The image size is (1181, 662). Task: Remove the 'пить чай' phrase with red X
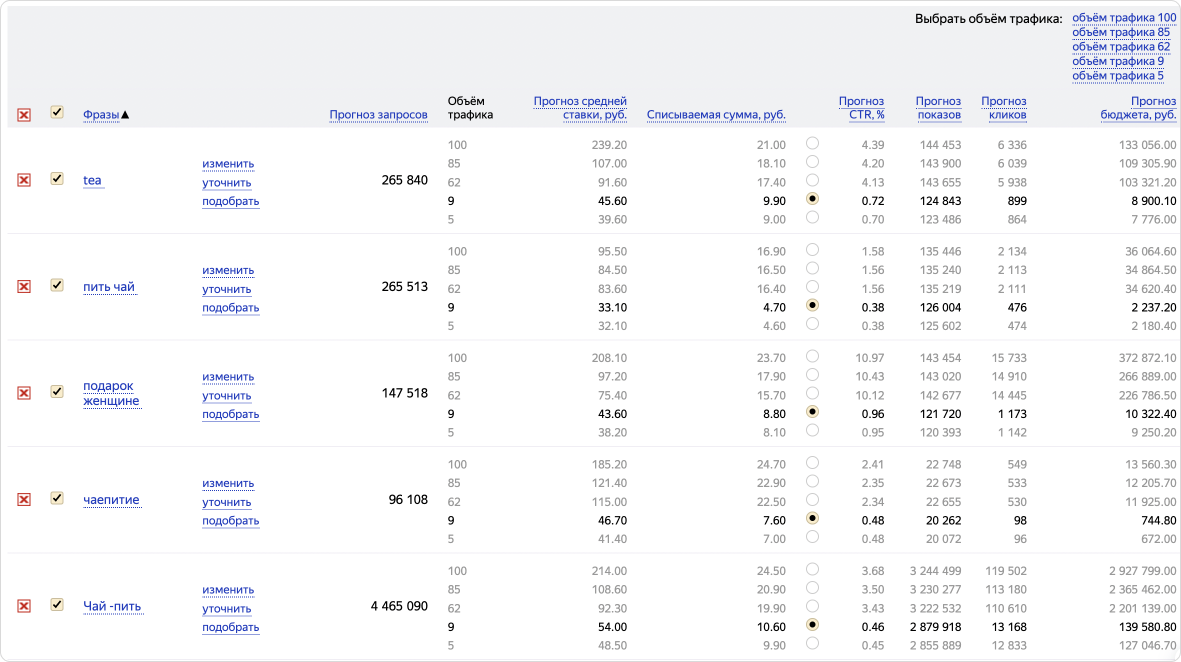[24, 287]
